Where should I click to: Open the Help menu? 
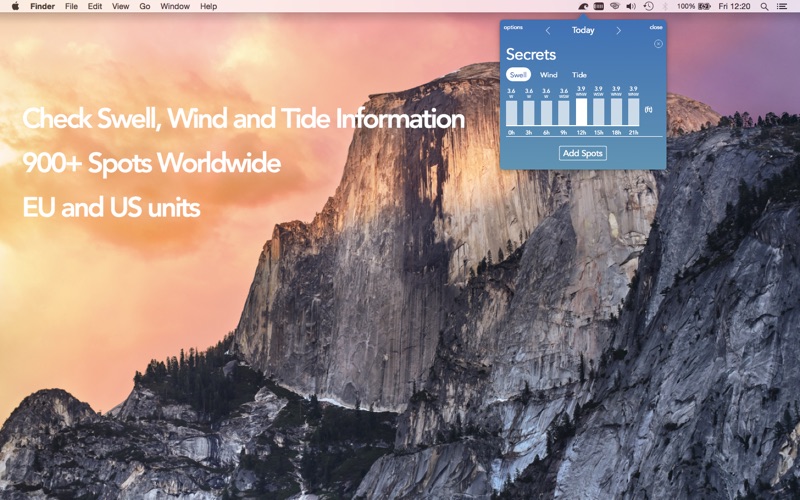[208, 6]
